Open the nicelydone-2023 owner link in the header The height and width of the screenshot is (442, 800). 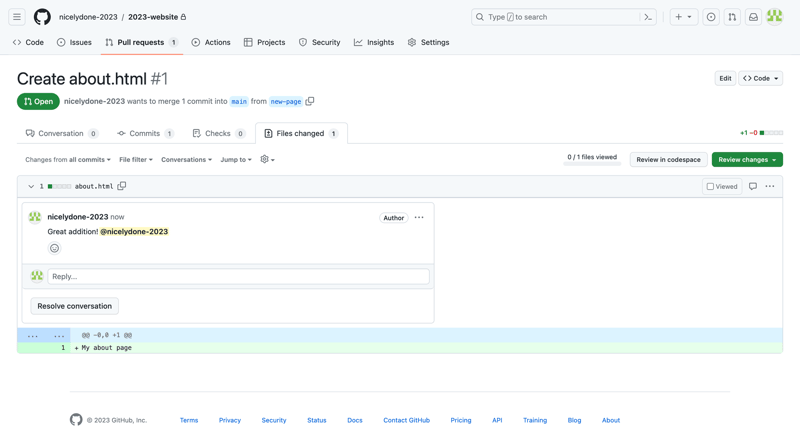[88, 17]
